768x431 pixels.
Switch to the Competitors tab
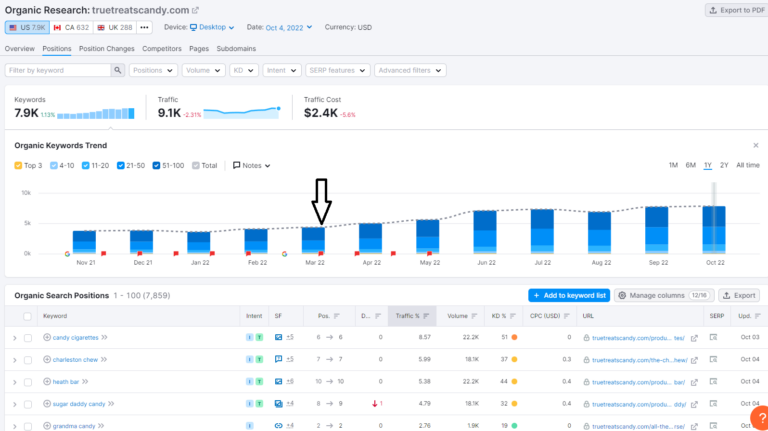click(162, 48)
